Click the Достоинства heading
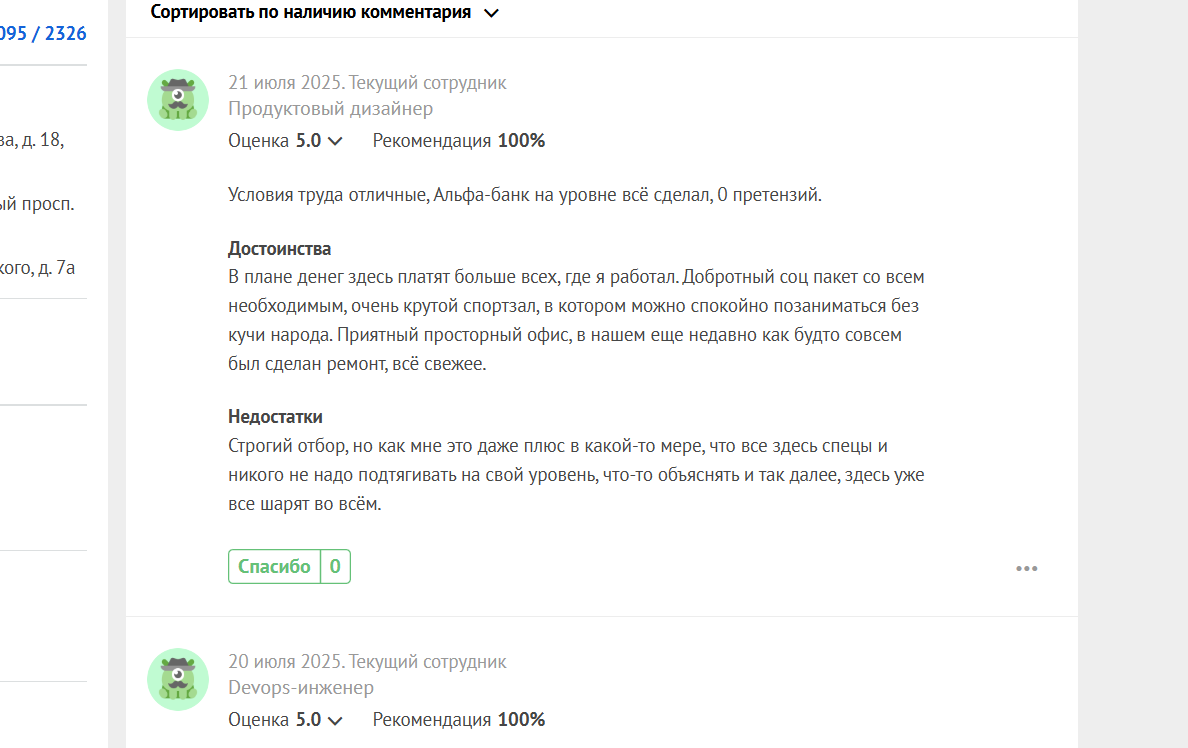The height and width of the screenshot is (748, 1188). pos(280,249)
